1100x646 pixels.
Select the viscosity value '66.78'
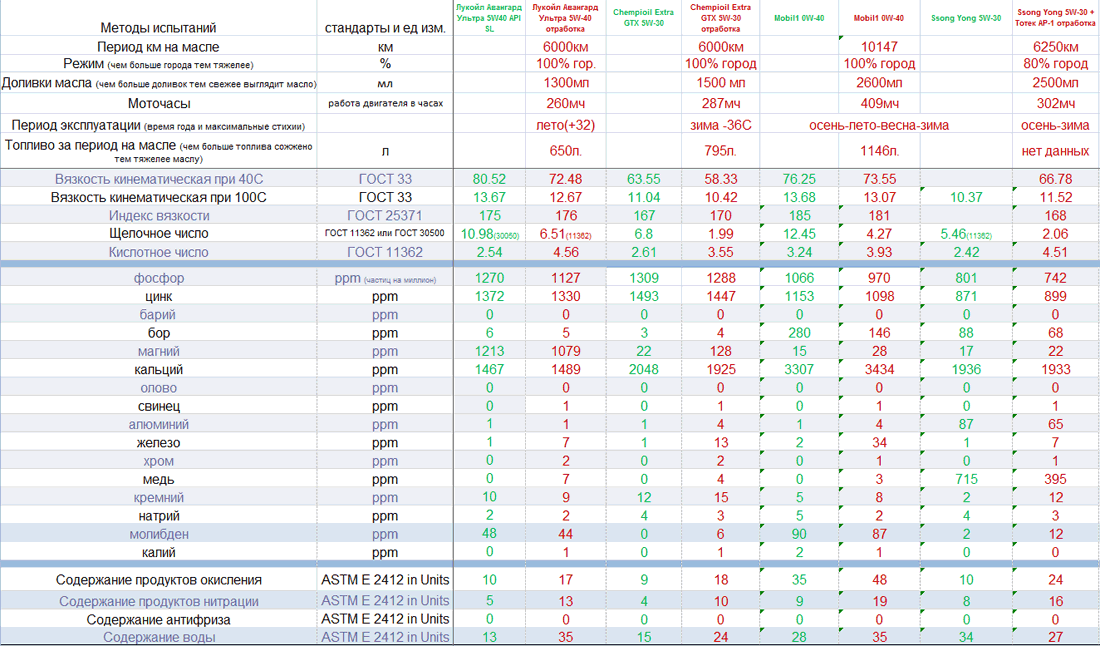click(x=1055, y=180)
